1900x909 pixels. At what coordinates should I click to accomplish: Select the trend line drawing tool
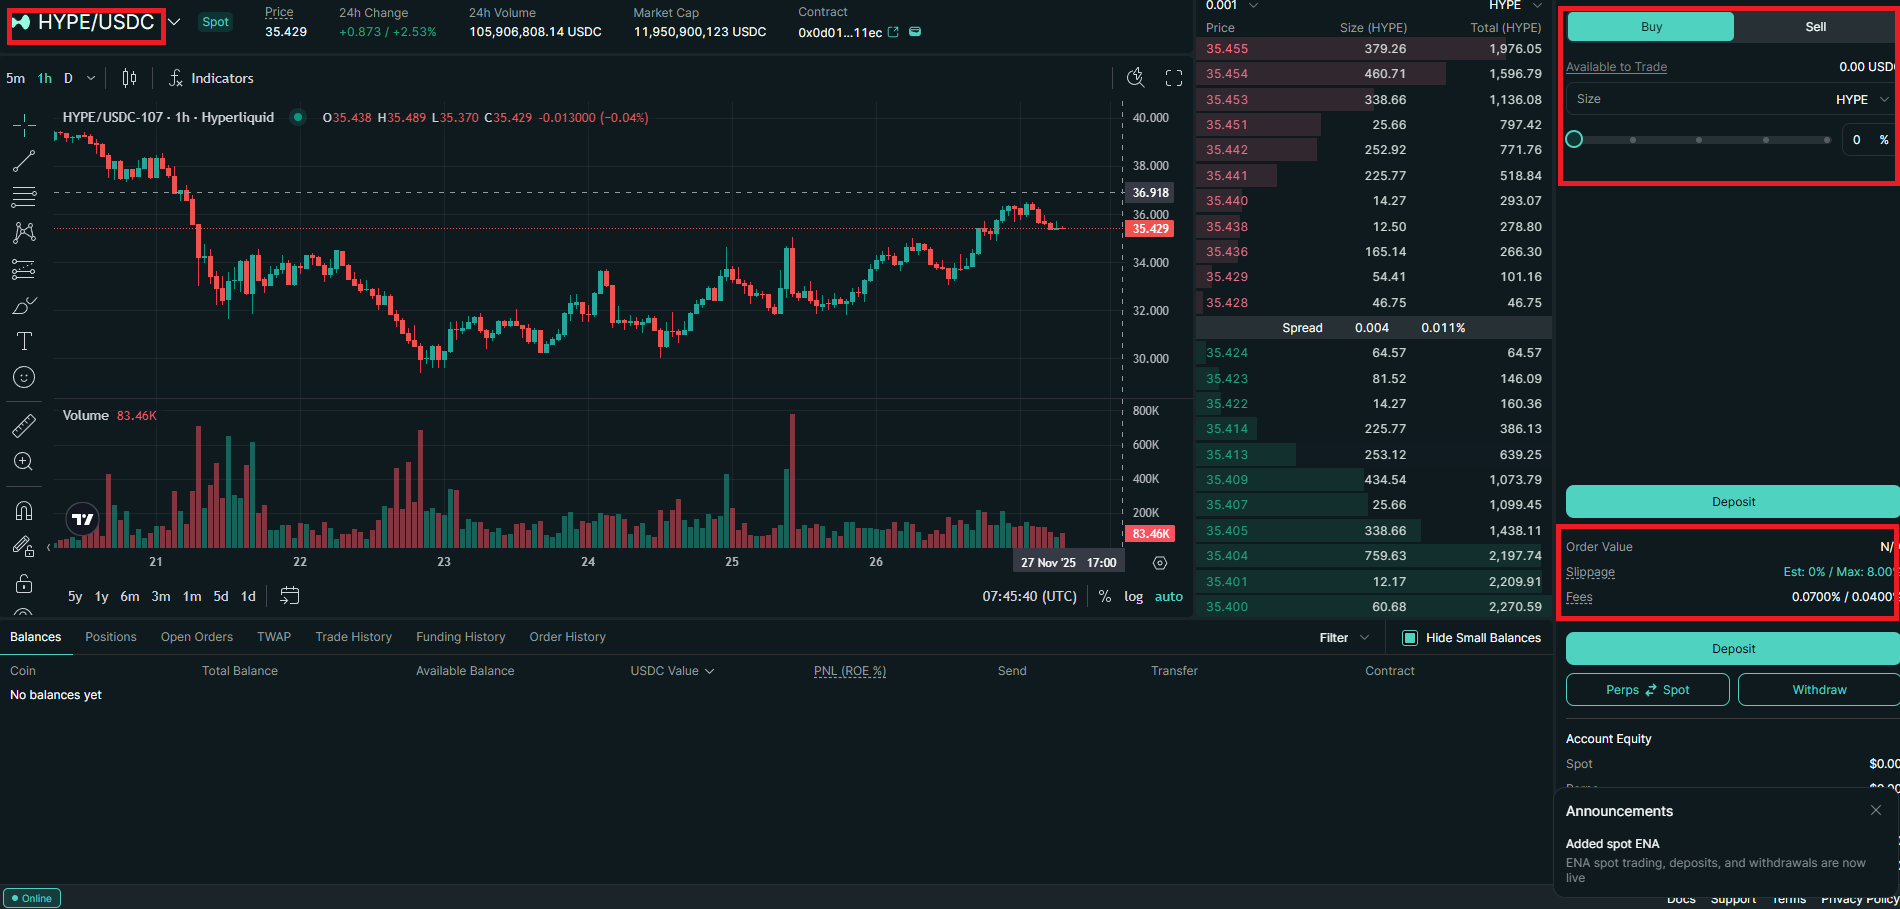click(x=24, y=161)
